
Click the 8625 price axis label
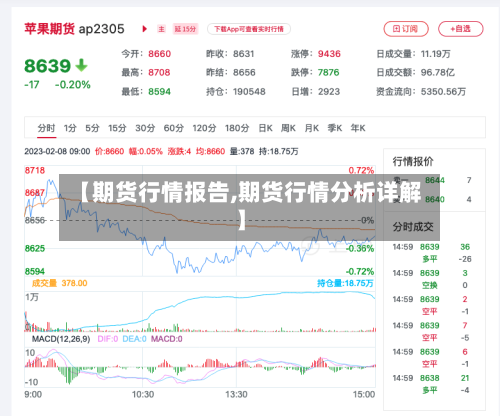tap(35, 248)
